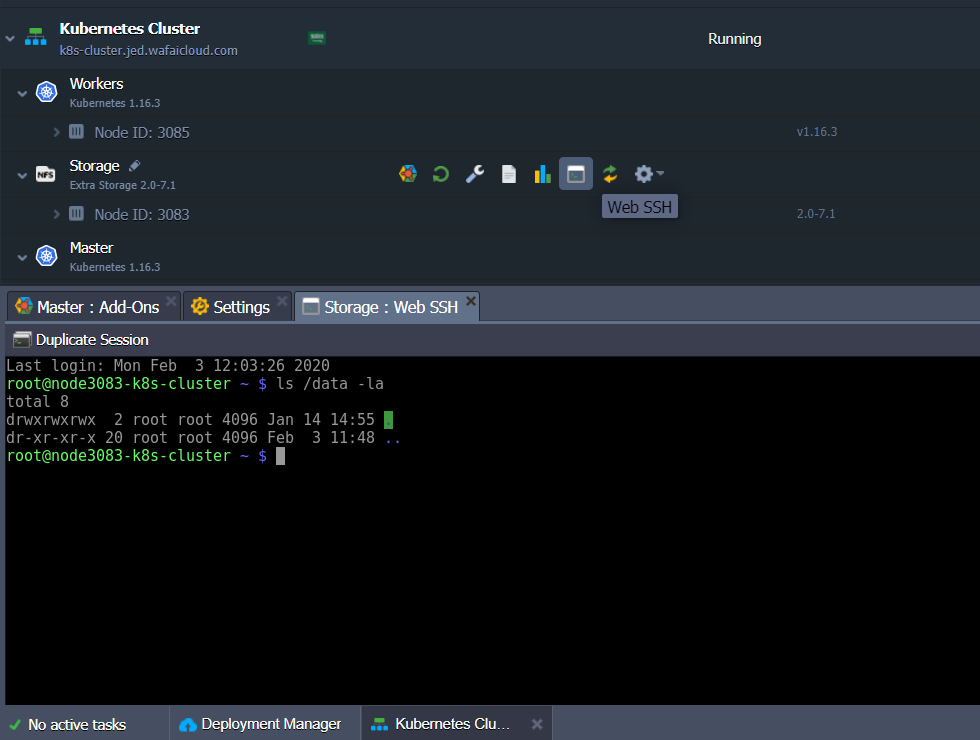Open Storage additional gear menu
This screenshot has width=980, height=740.
click(x=649, y=174)
